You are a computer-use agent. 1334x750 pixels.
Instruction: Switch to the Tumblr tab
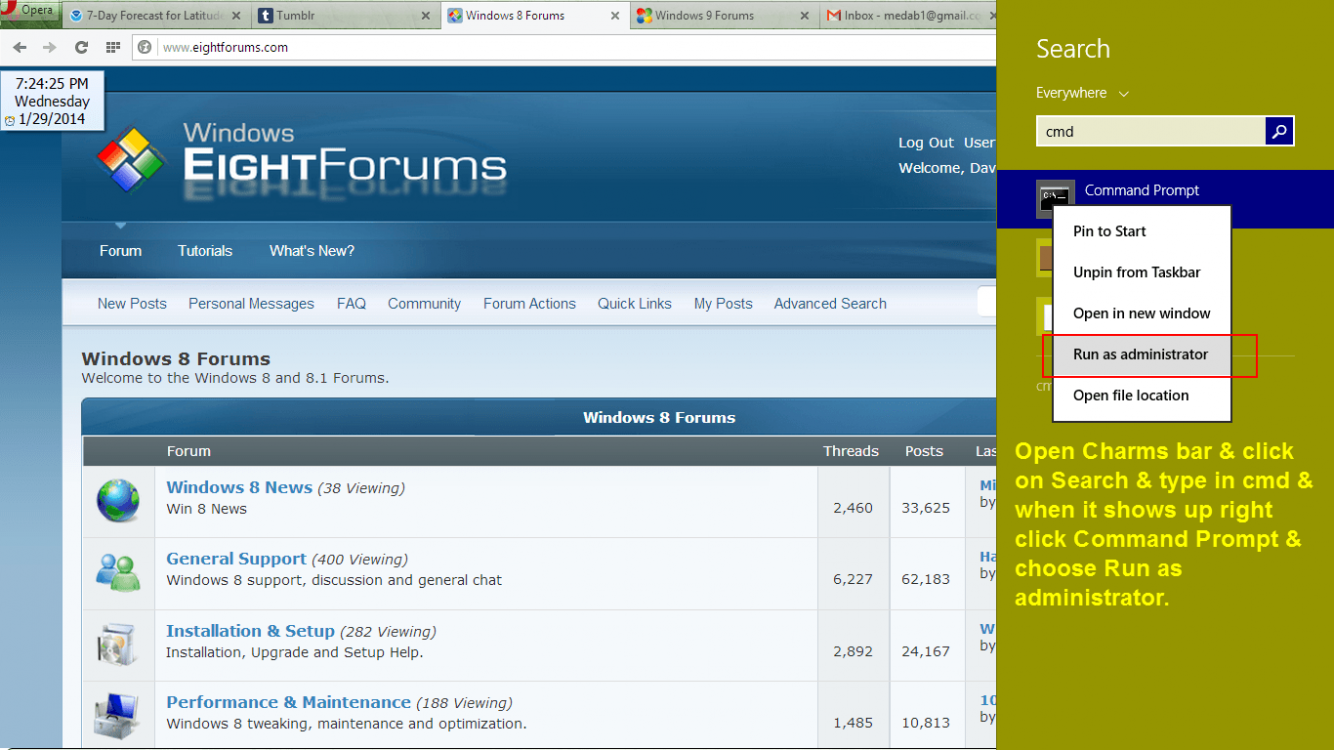tap(345, 16)
